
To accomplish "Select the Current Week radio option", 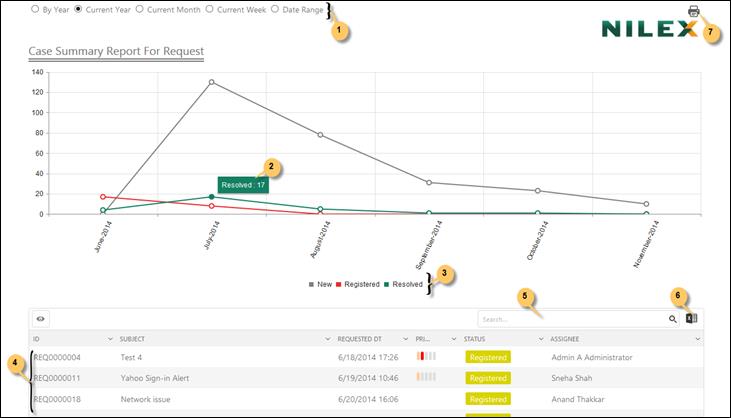I will pyautogui.click(x=209, y=9).
